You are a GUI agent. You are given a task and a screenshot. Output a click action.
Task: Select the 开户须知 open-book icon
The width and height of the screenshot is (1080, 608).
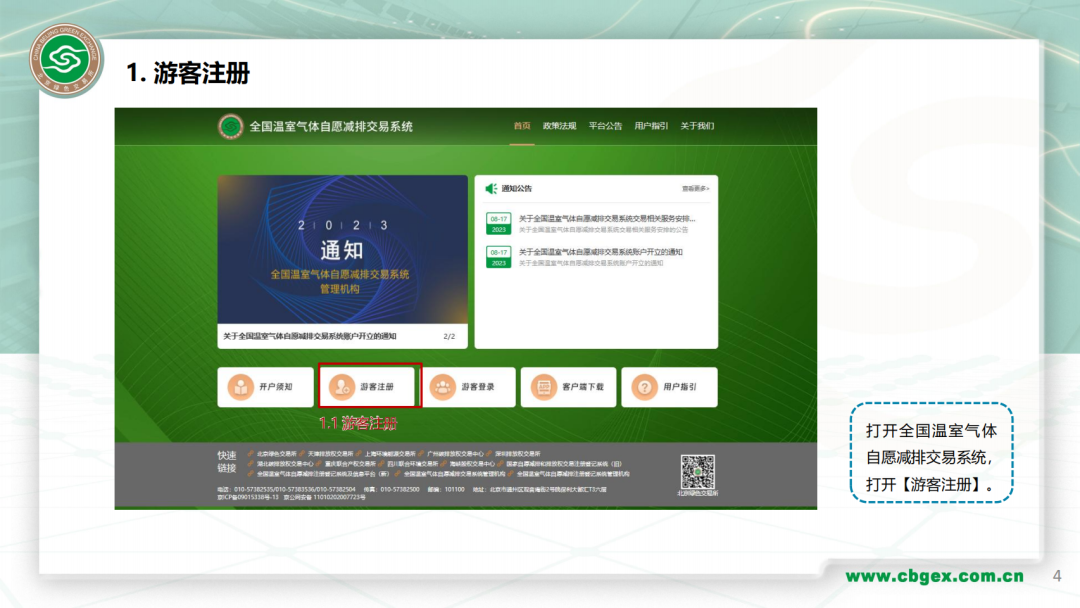(x=241, y=385)
